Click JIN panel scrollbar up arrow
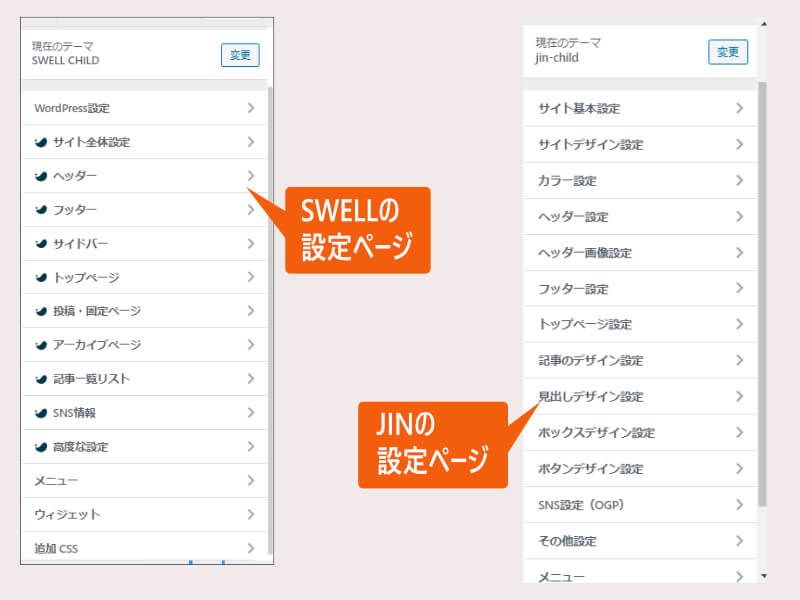 764,24
